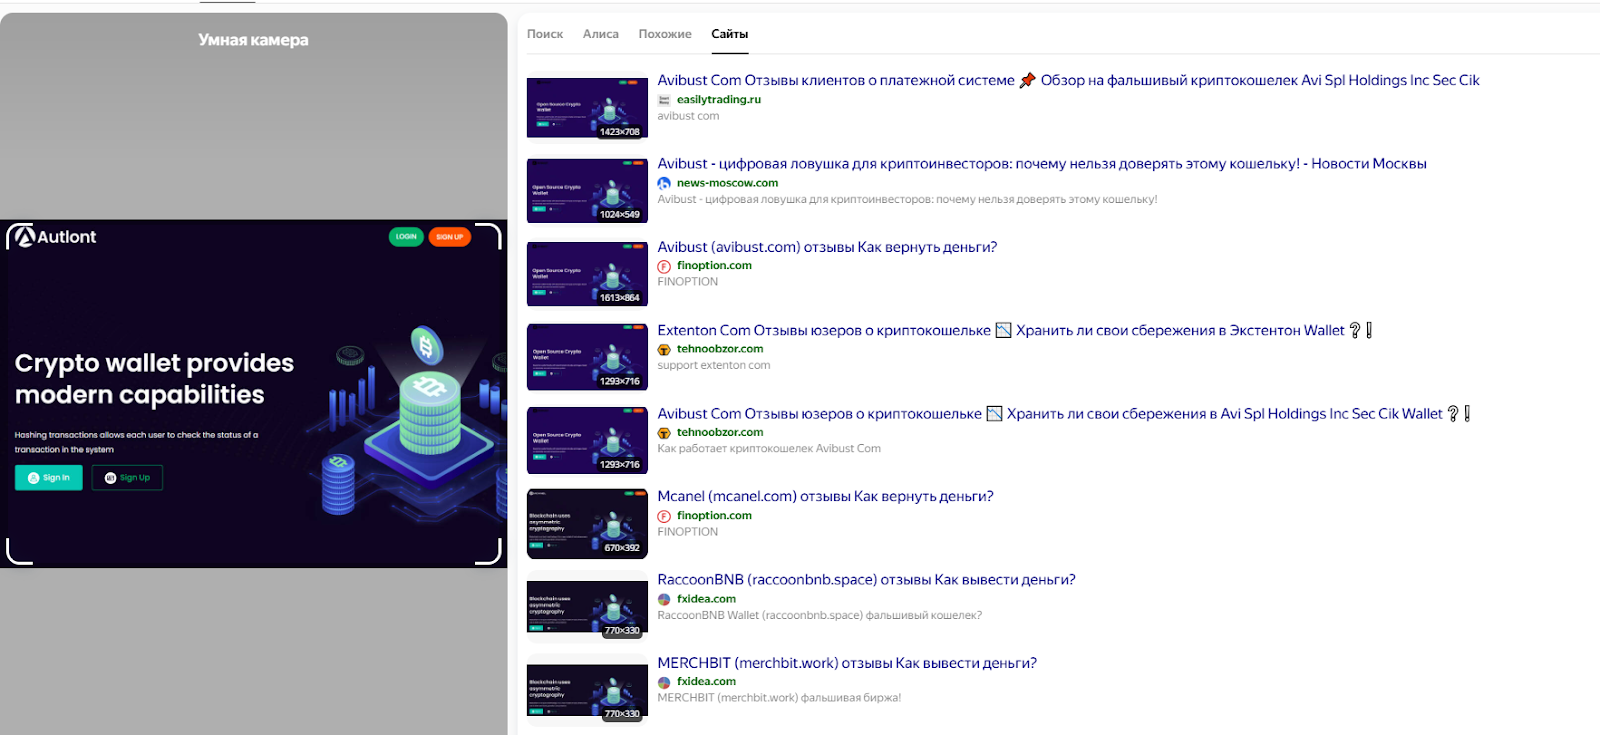This screenshot has width=1600, height=735.
Task: Visit finoption.com under the Mcanel result
Action: tap(714, 516)
